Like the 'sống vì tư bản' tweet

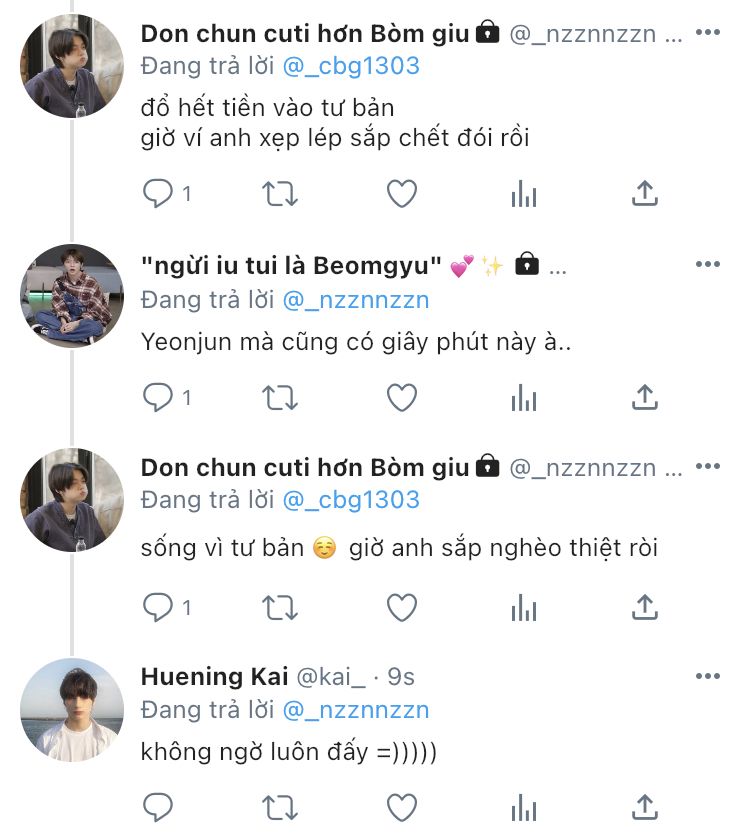[x=402, y=606]
